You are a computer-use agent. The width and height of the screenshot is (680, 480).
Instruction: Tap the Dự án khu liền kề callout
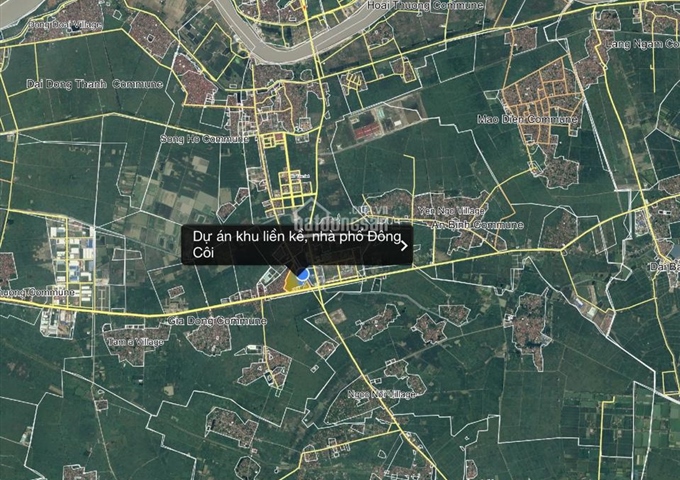297,245
